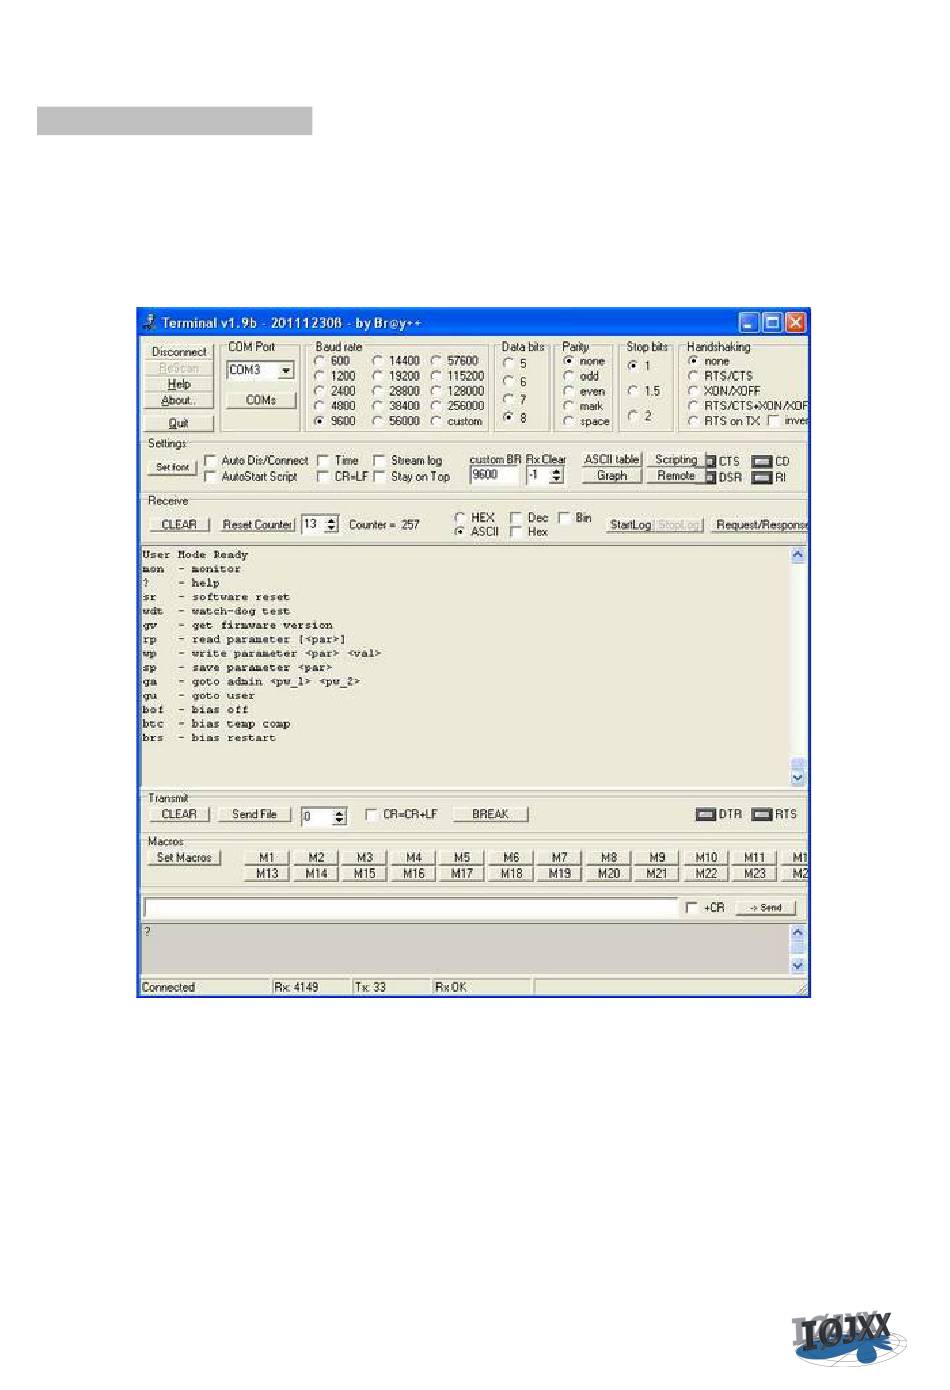950x1390 pixels.
Task: Open the COM Port dropdown
Action: tap(286, 370)
